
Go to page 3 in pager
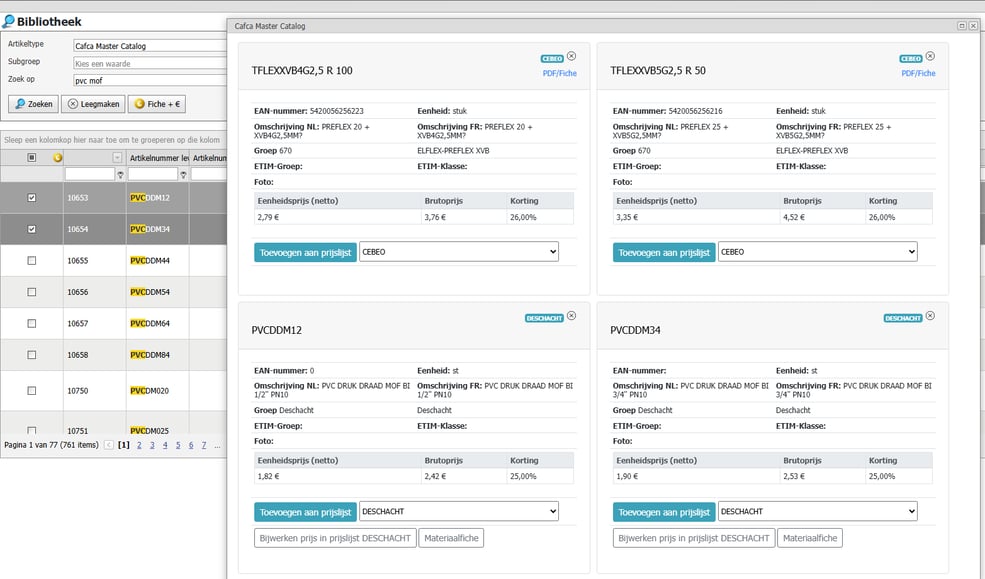tap(152, 445)
